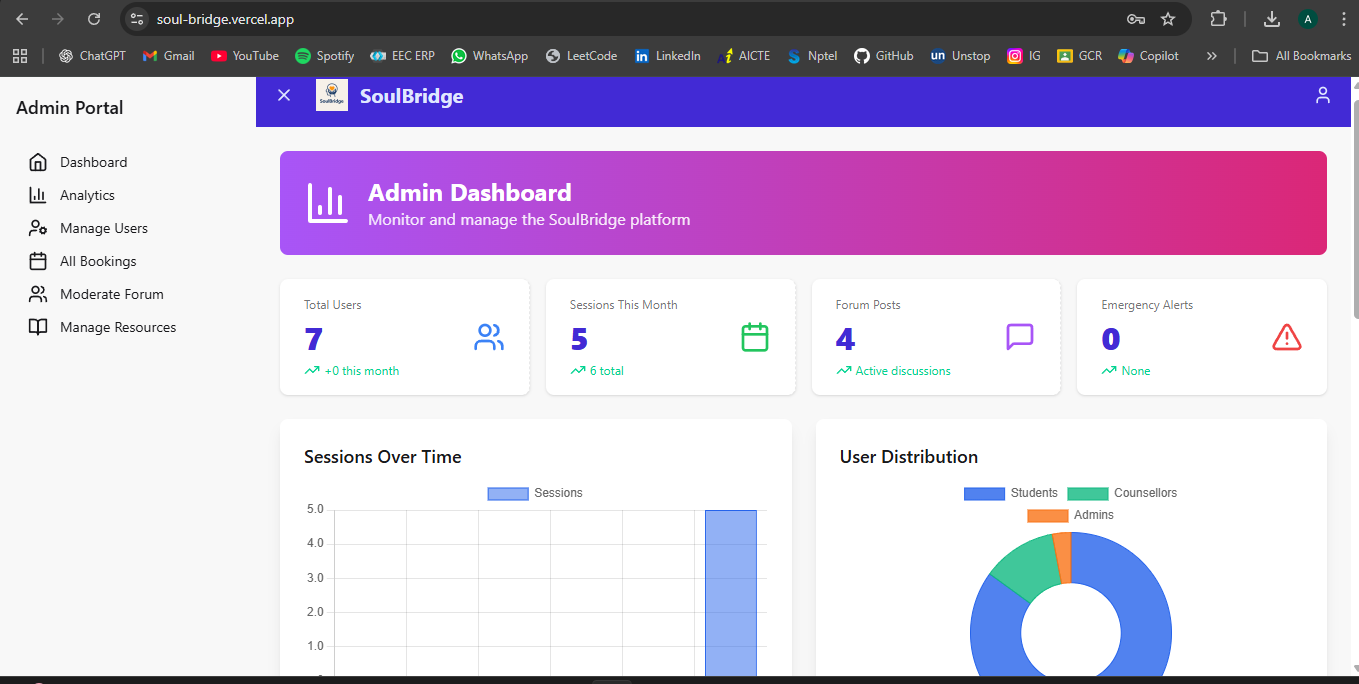Open the GCR bookmark
1359x684 pixels.
(1079, 56)
